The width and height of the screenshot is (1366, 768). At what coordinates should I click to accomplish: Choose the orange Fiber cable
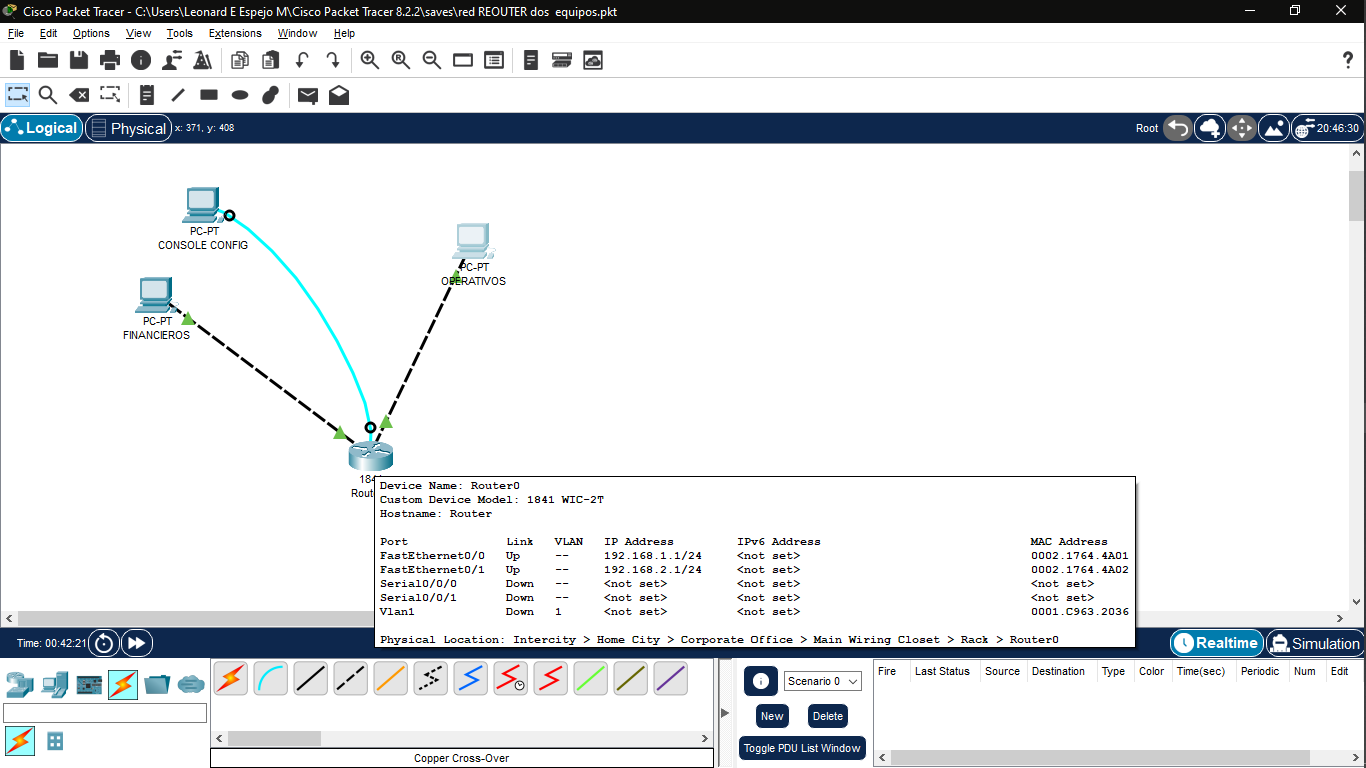(x=391, y=679)
